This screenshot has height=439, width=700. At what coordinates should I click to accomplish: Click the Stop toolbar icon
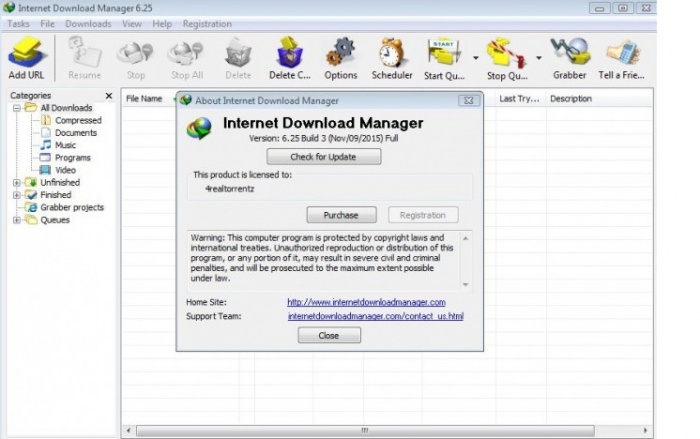[135, 59]
